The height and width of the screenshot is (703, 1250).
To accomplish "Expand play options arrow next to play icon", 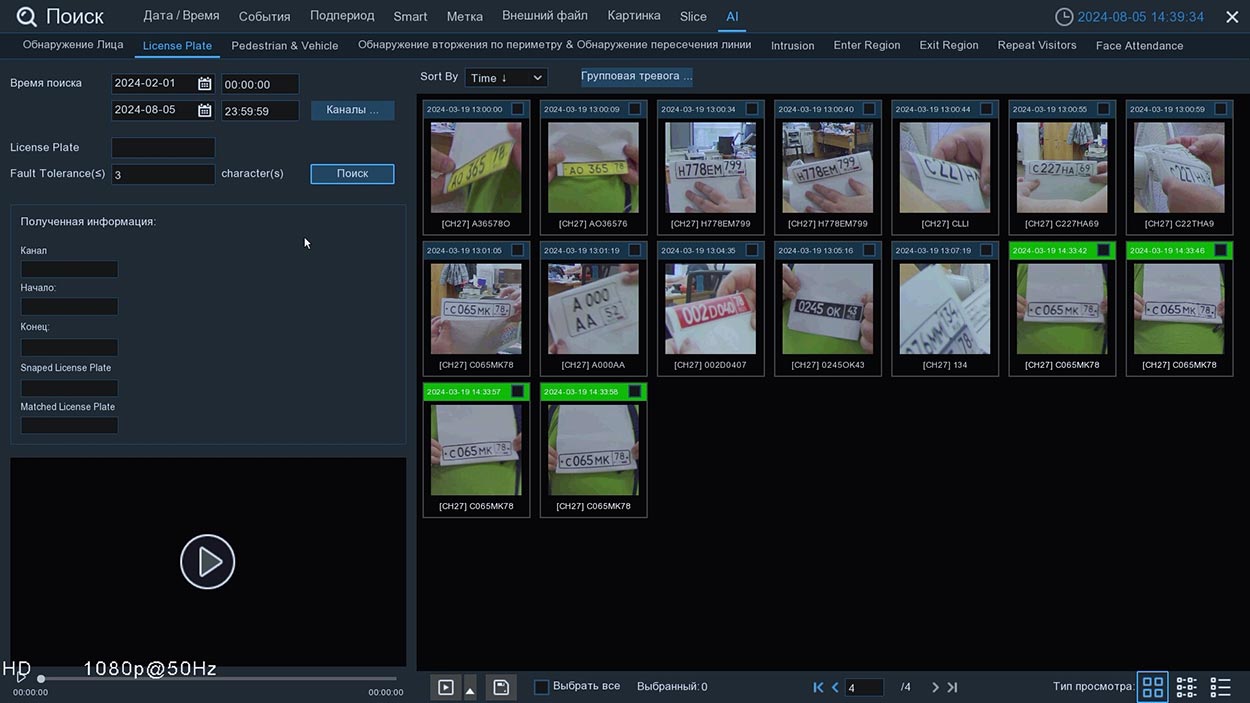I will pyautogui.click(x=470, y=690).
